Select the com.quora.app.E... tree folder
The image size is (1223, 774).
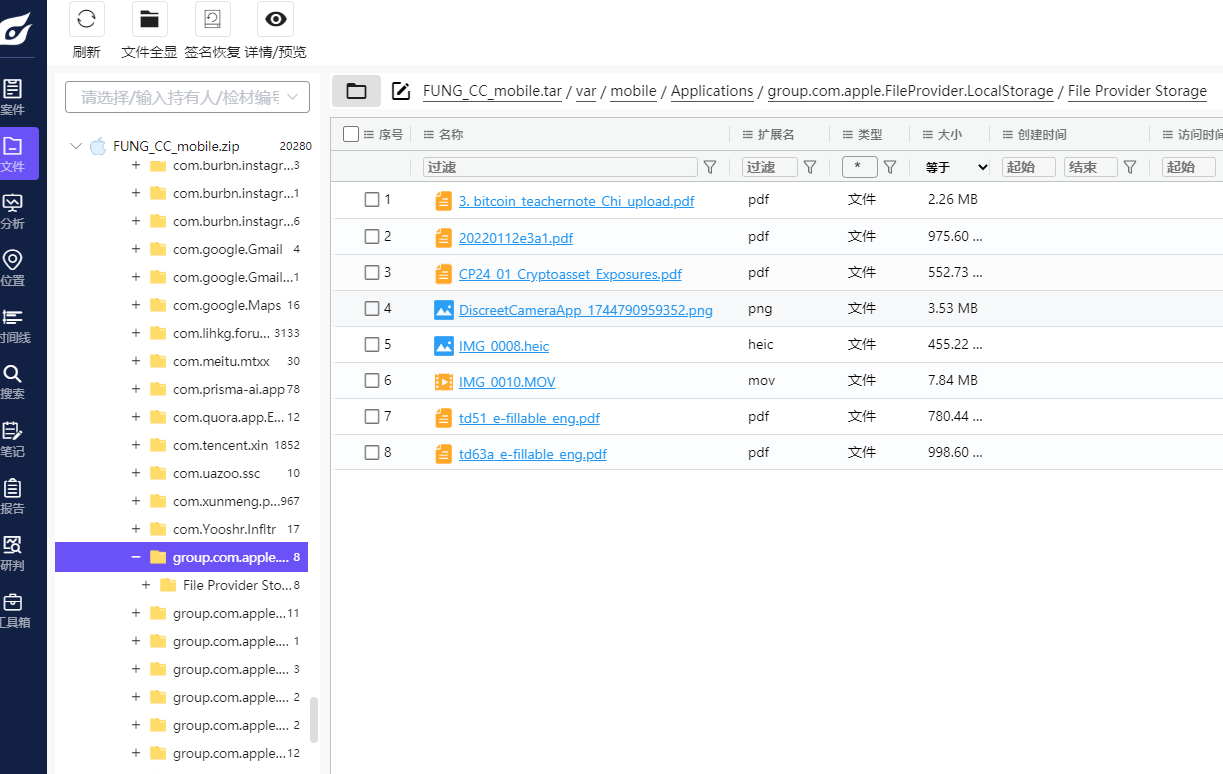pyautogui.click(x=229, y=417)
